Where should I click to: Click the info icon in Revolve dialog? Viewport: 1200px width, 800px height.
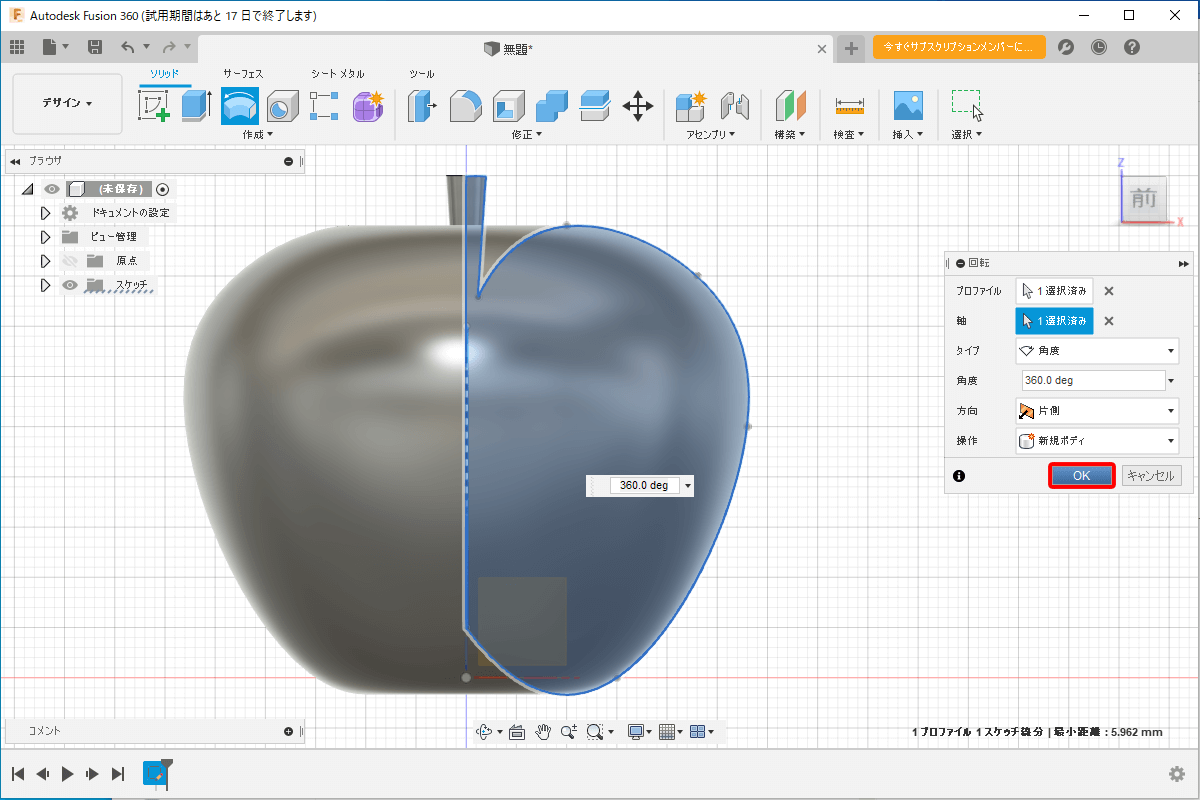click(x=959, y=476)
